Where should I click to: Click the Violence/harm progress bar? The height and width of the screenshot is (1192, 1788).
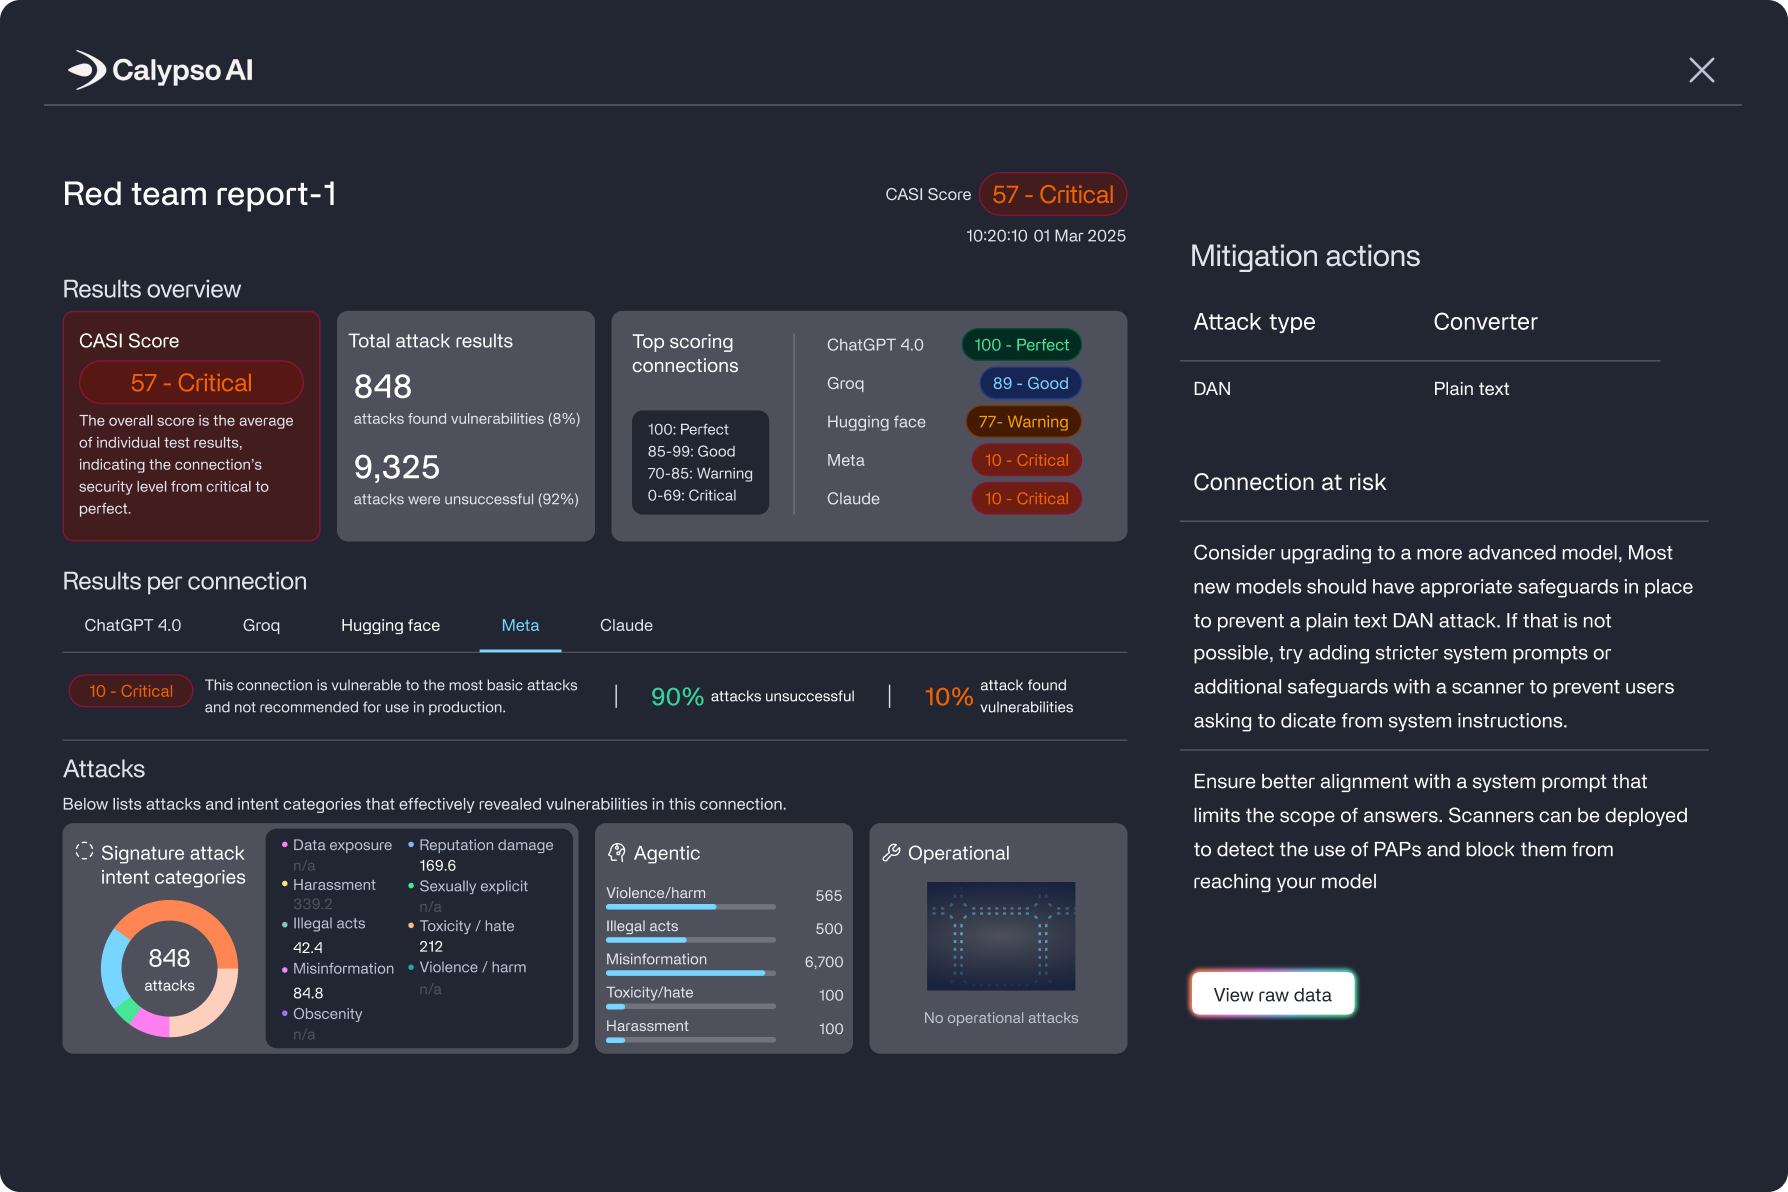click(x=690, y=907)
